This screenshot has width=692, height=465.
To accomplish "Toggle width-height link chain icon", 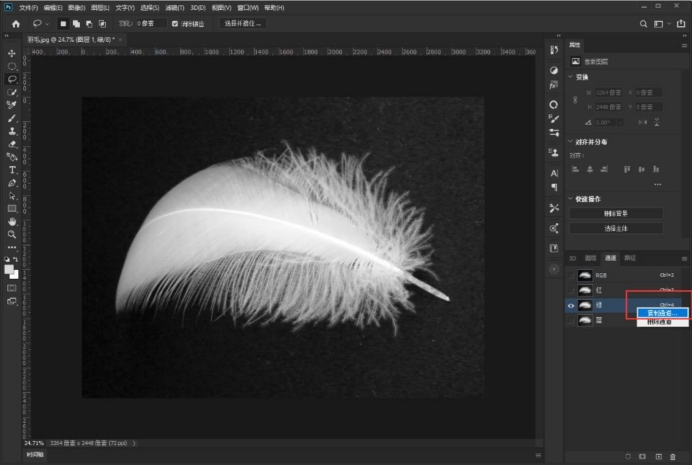I will pyautogui.click(x=575, y=100).
